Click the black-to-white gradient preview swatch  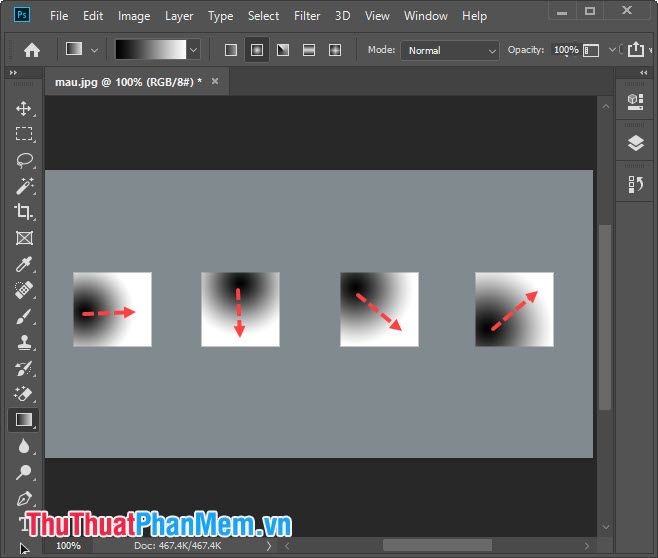pyautogui.click(x=150, y=50)
